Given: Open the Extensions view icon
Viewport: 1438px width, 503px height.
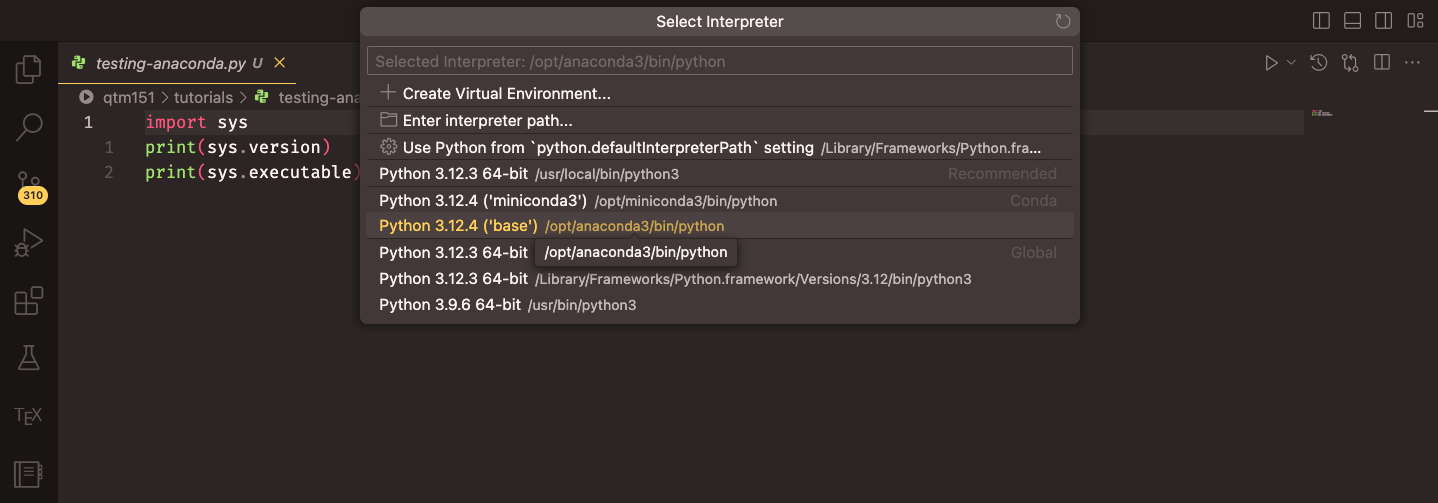Looking at the screenshot, I should click(x=28, y=301).
